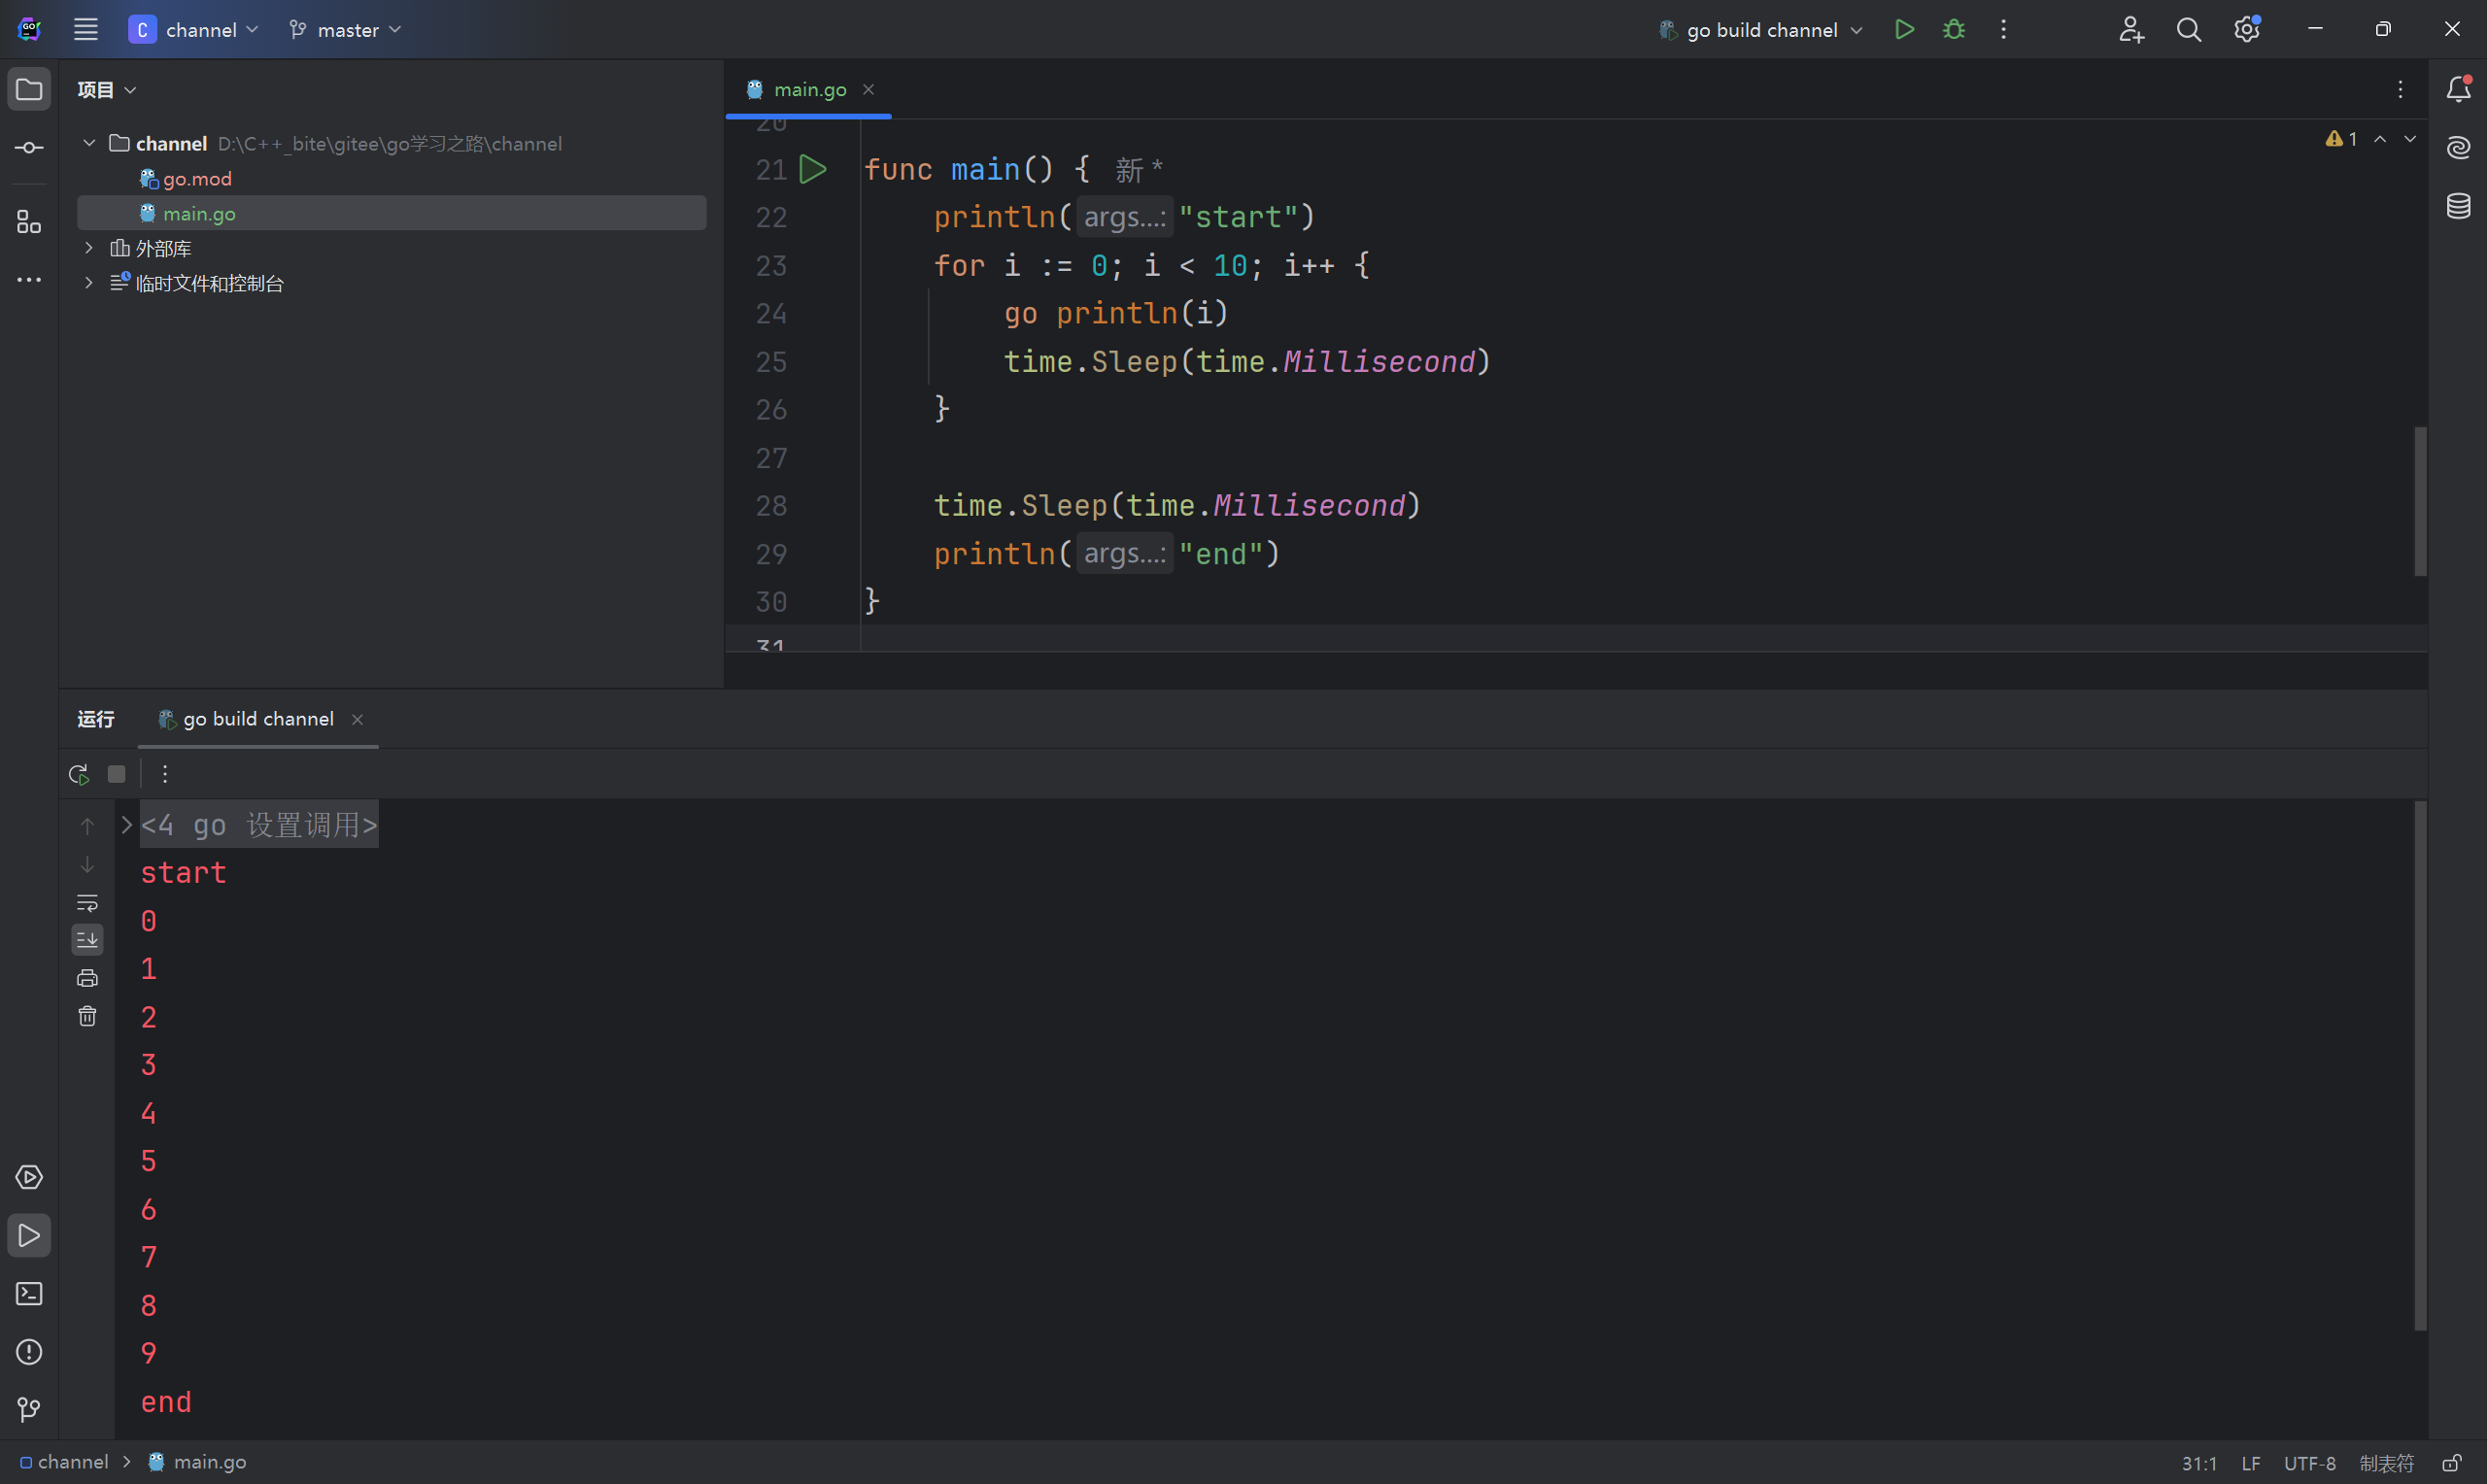This screenshot has width=2487, height=1484.
Task: Select go.mod in project tree
Action: [x=197, y=179]
